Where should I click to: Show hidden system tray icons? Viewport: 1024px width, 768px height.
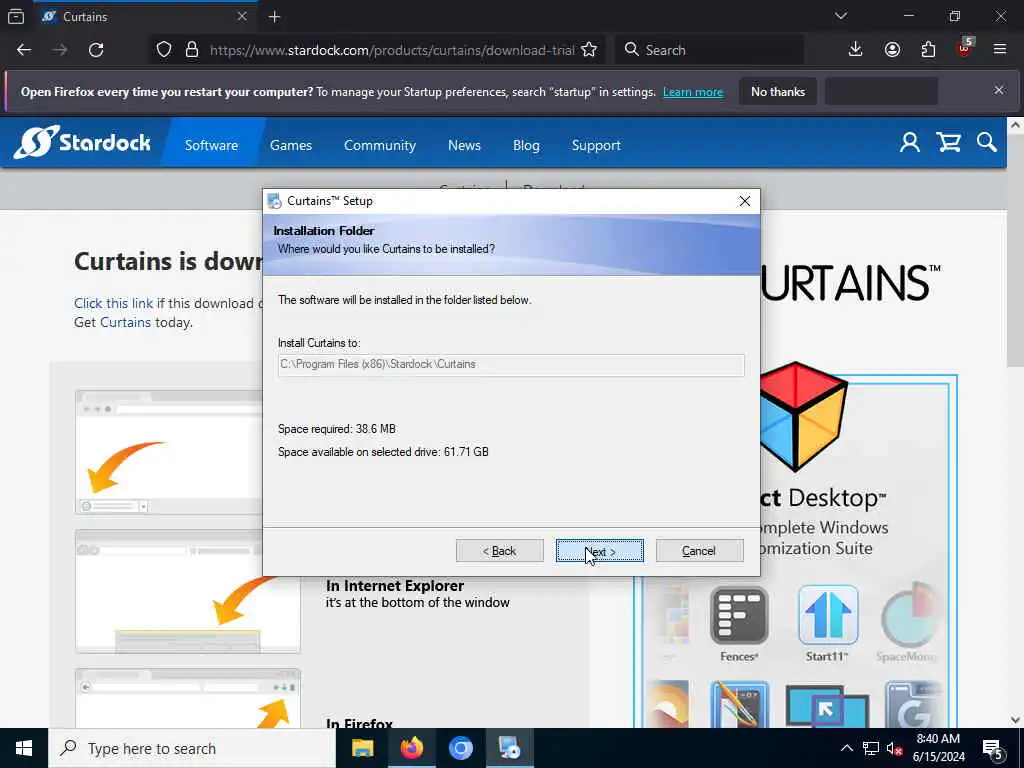[846, 748]
